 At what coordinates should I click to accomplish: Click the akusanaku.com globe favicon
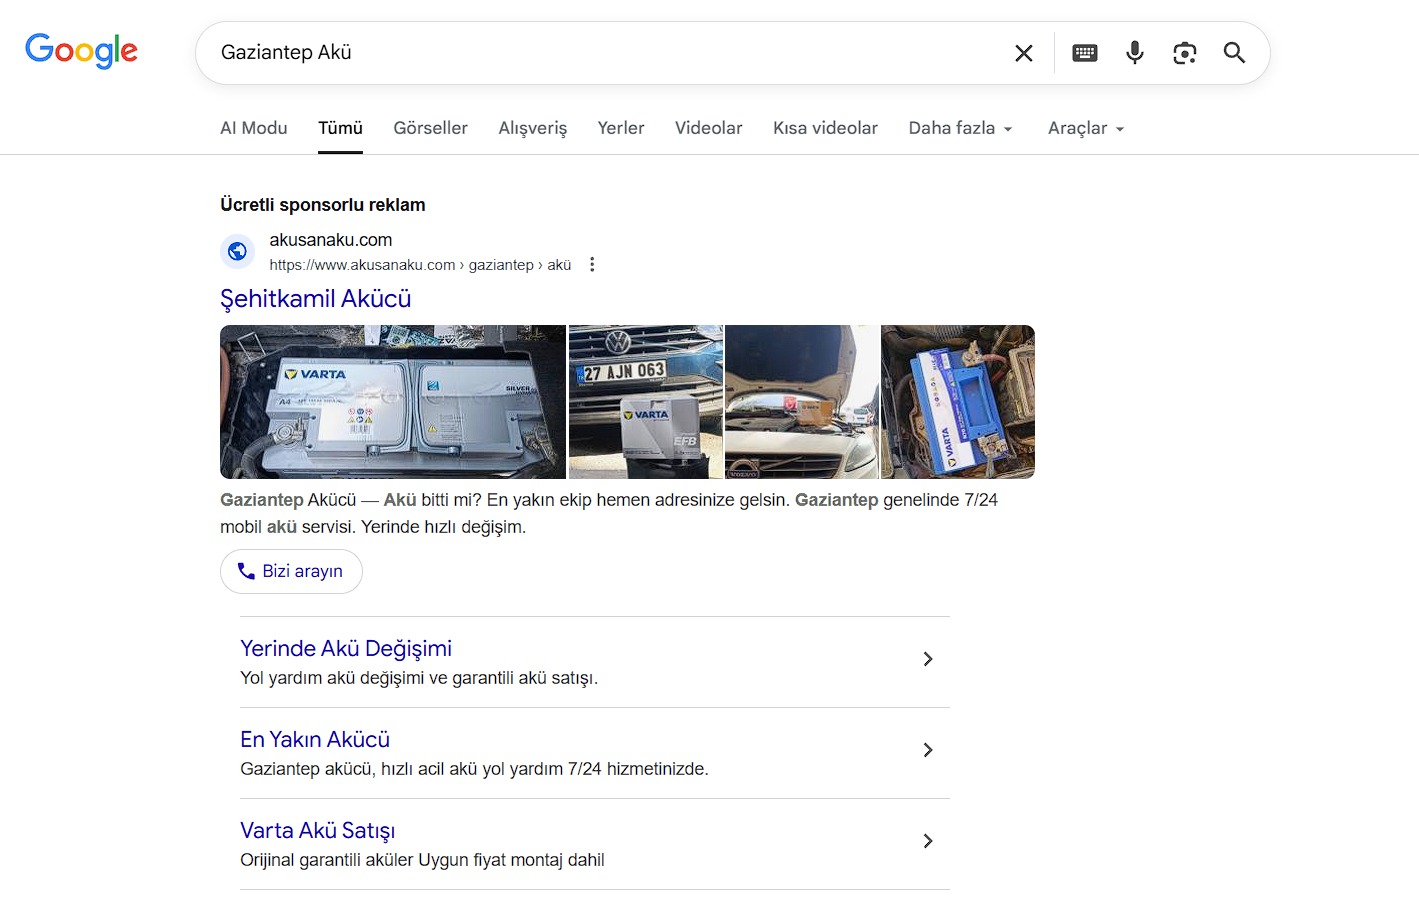(238, 252)
